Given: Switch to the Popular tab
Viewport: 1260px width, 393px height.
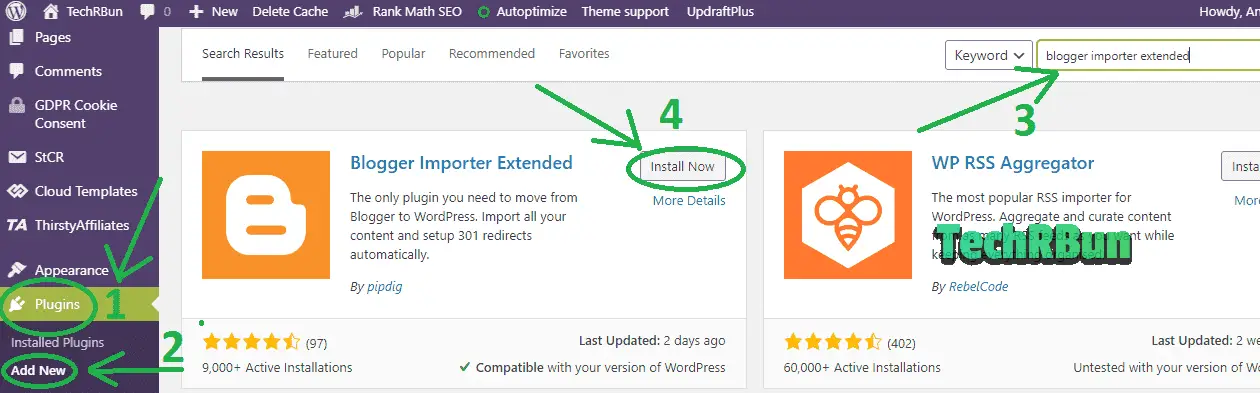Looking at the screenshot, I should click(x=403, y=53).
